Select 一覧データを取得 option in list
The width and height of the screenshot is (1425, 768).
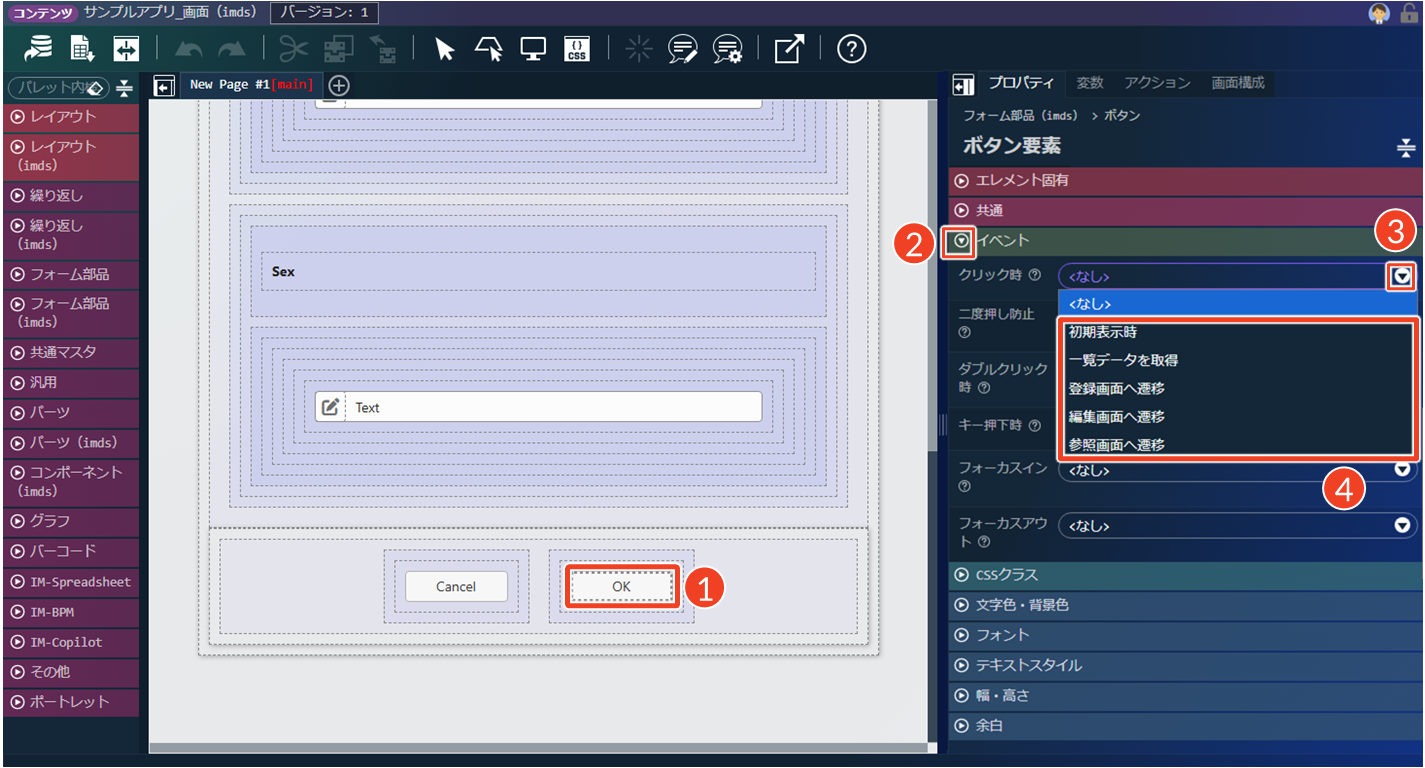point(1122,360)
